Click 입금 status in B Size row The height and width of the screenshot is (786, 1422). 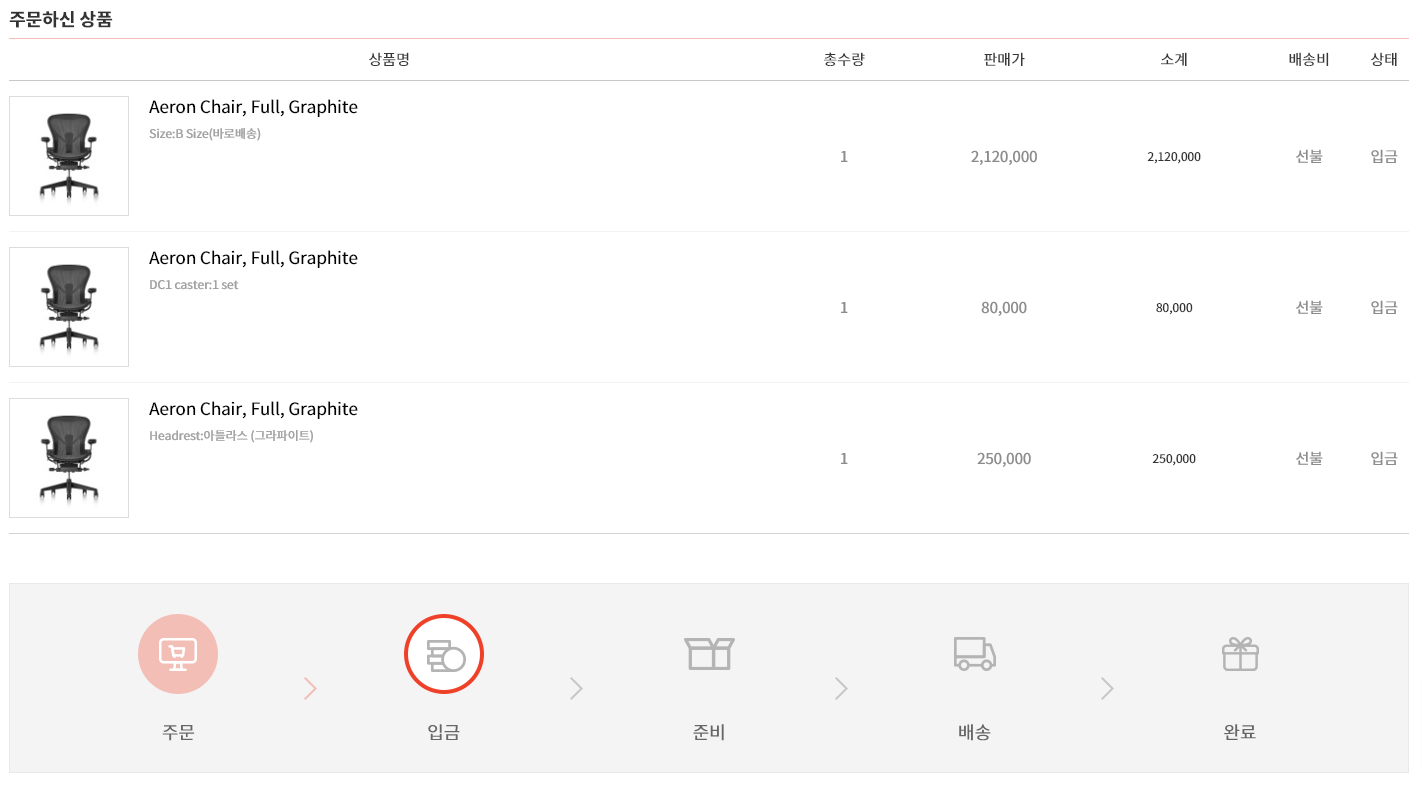coord(1384,157)
